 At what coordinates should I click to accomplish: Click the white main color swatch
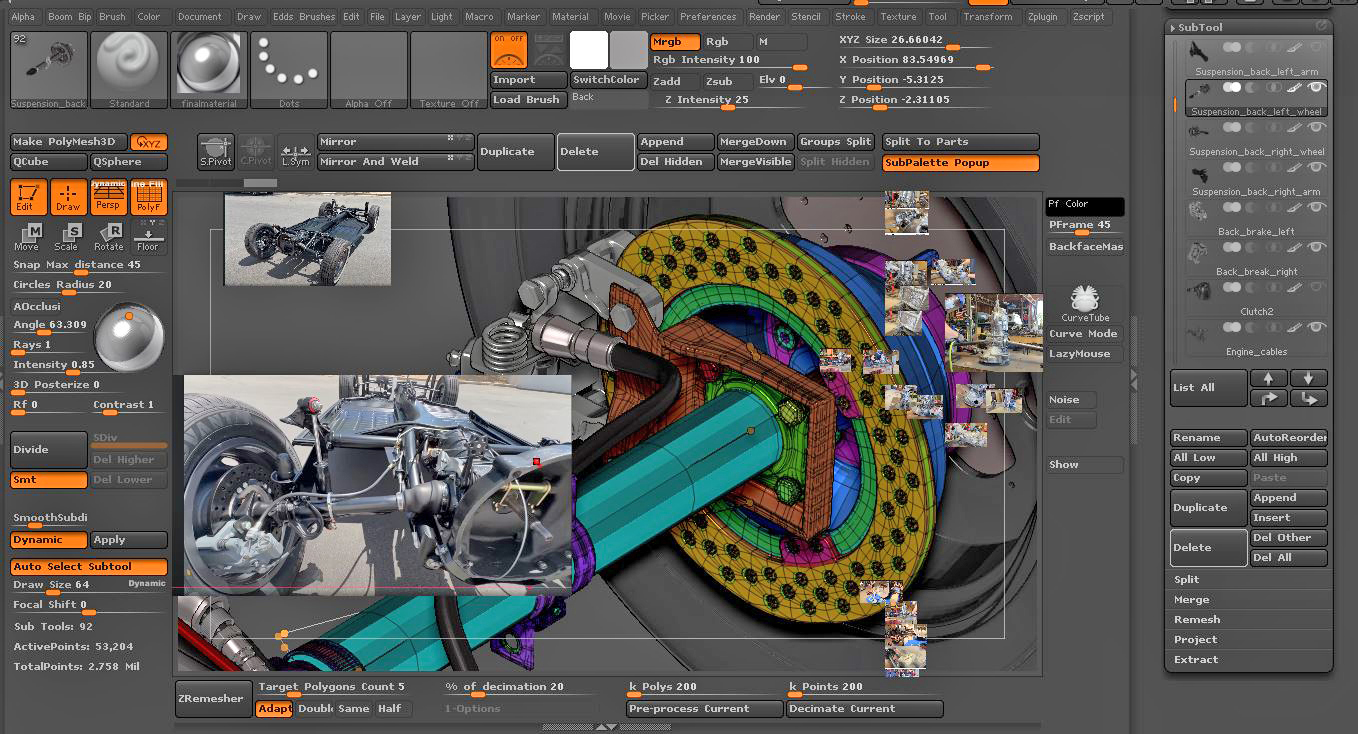click(x=589, y=50)
